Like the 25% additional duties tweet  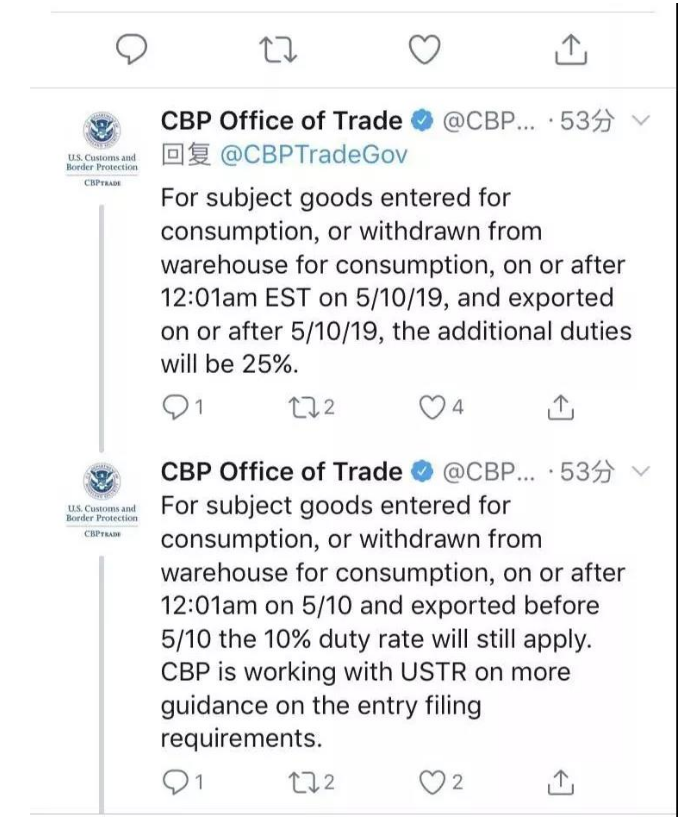pyautogui.click(x=431, y=408)
